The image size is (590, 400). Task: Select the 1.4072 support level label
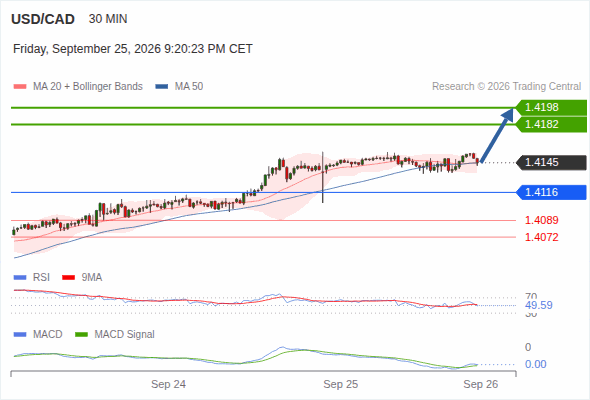(541, 237)
